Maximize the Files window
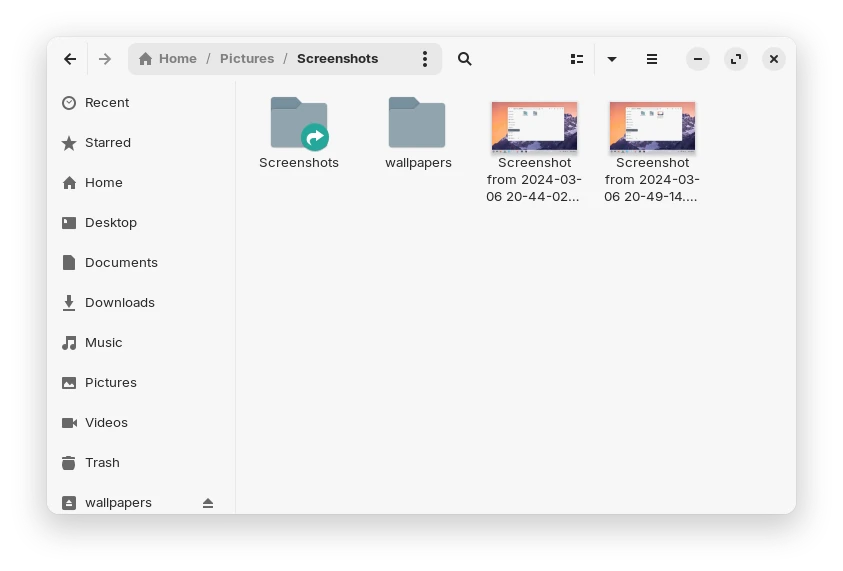Viewport: 843px width, 571px height. 736,59
